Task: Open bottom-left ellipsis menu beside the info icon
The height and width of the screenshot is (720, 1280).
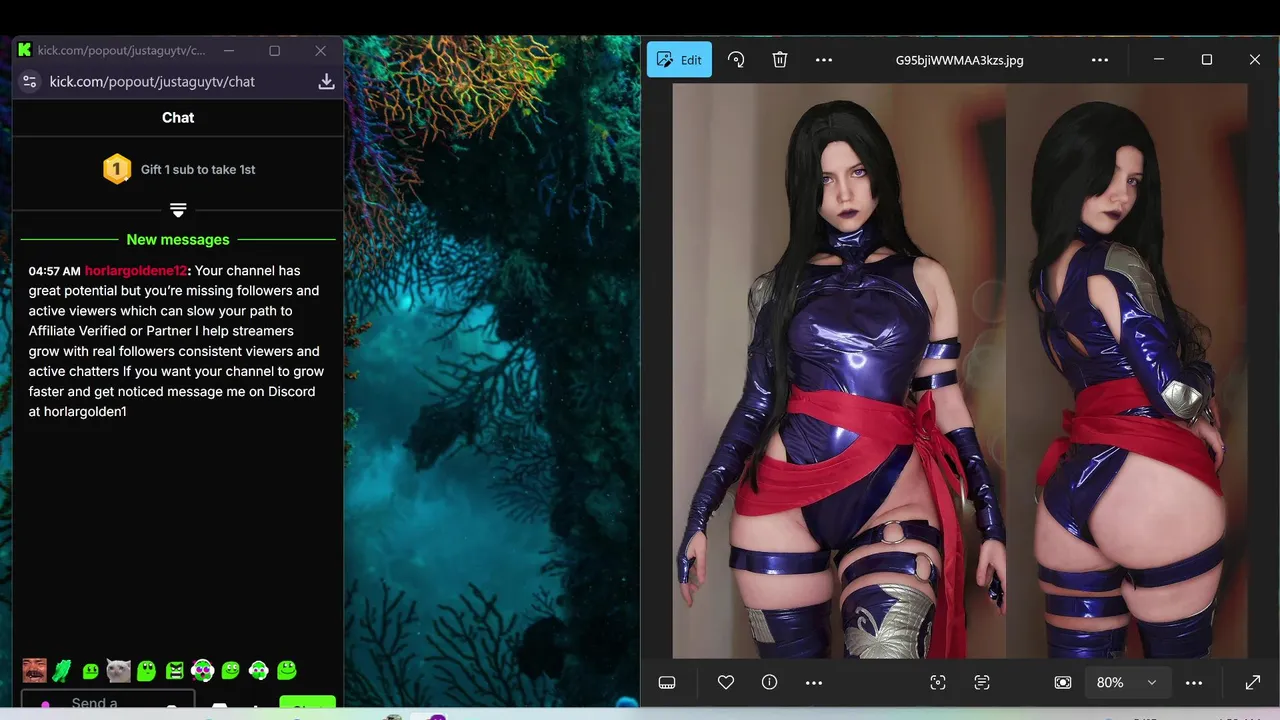Action: (814, 682)
